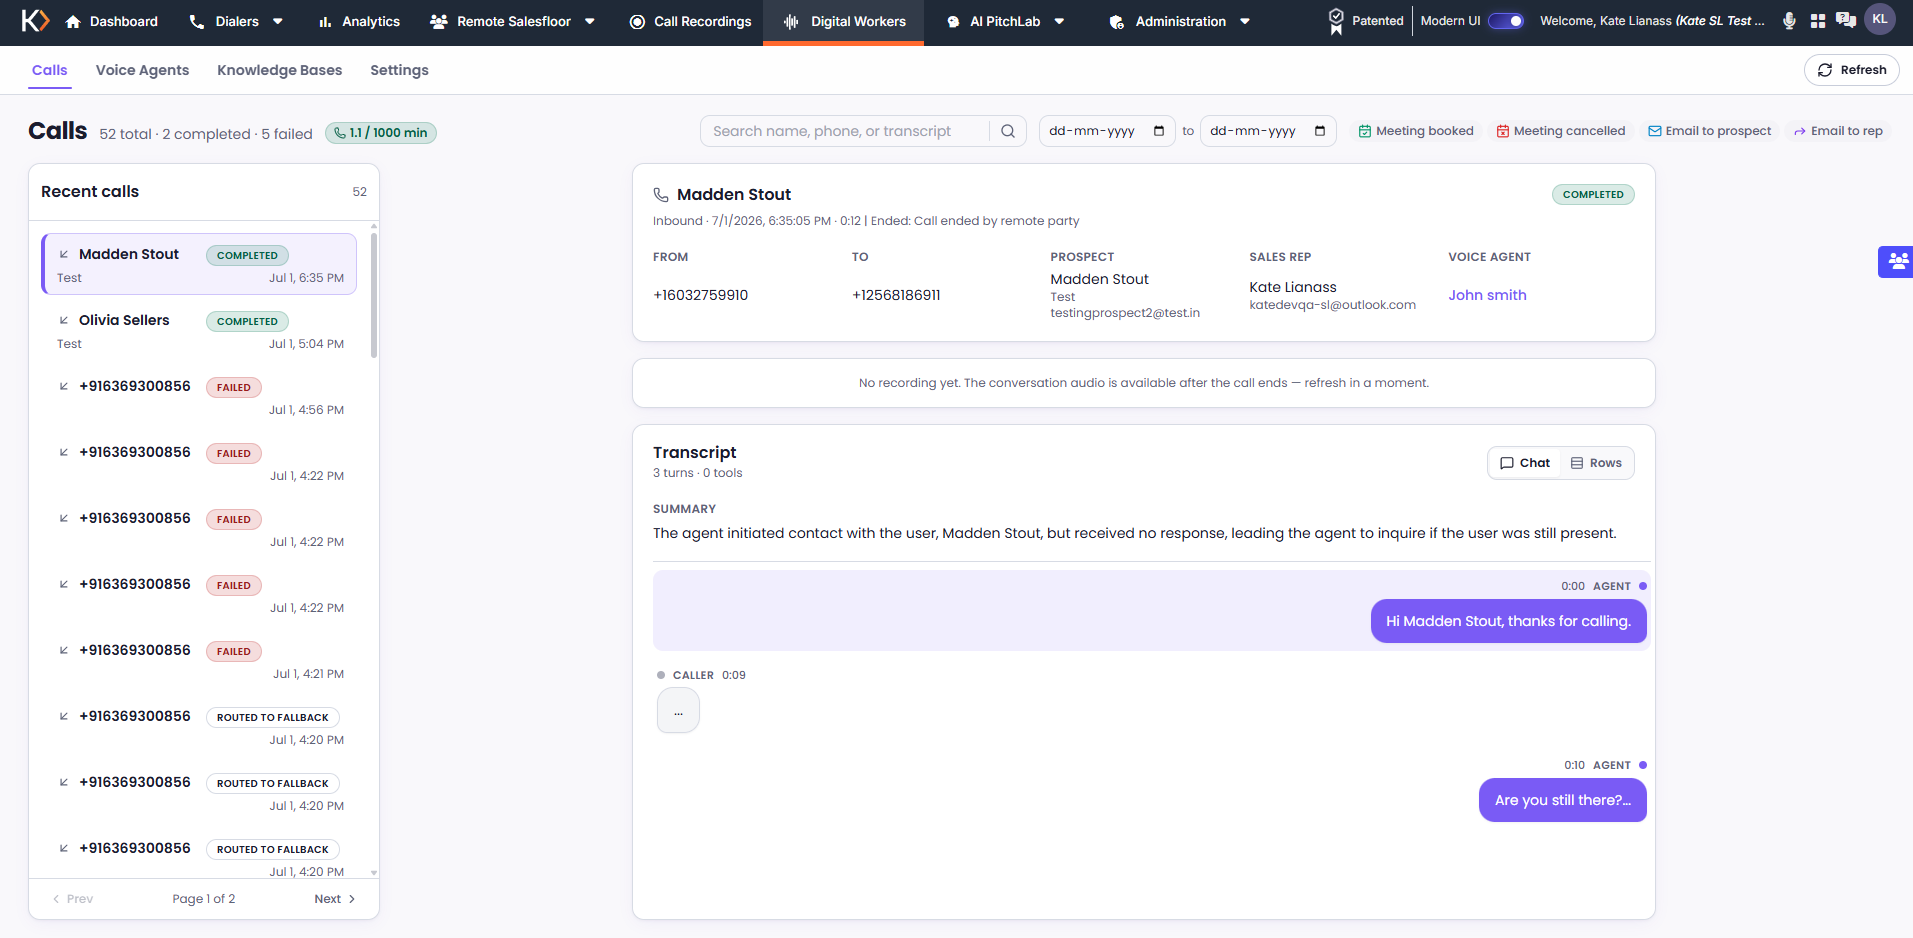Open the start date calendar picker icon
The width and height of the screenshot is (1913, 938).
[x=1159, y=131]
